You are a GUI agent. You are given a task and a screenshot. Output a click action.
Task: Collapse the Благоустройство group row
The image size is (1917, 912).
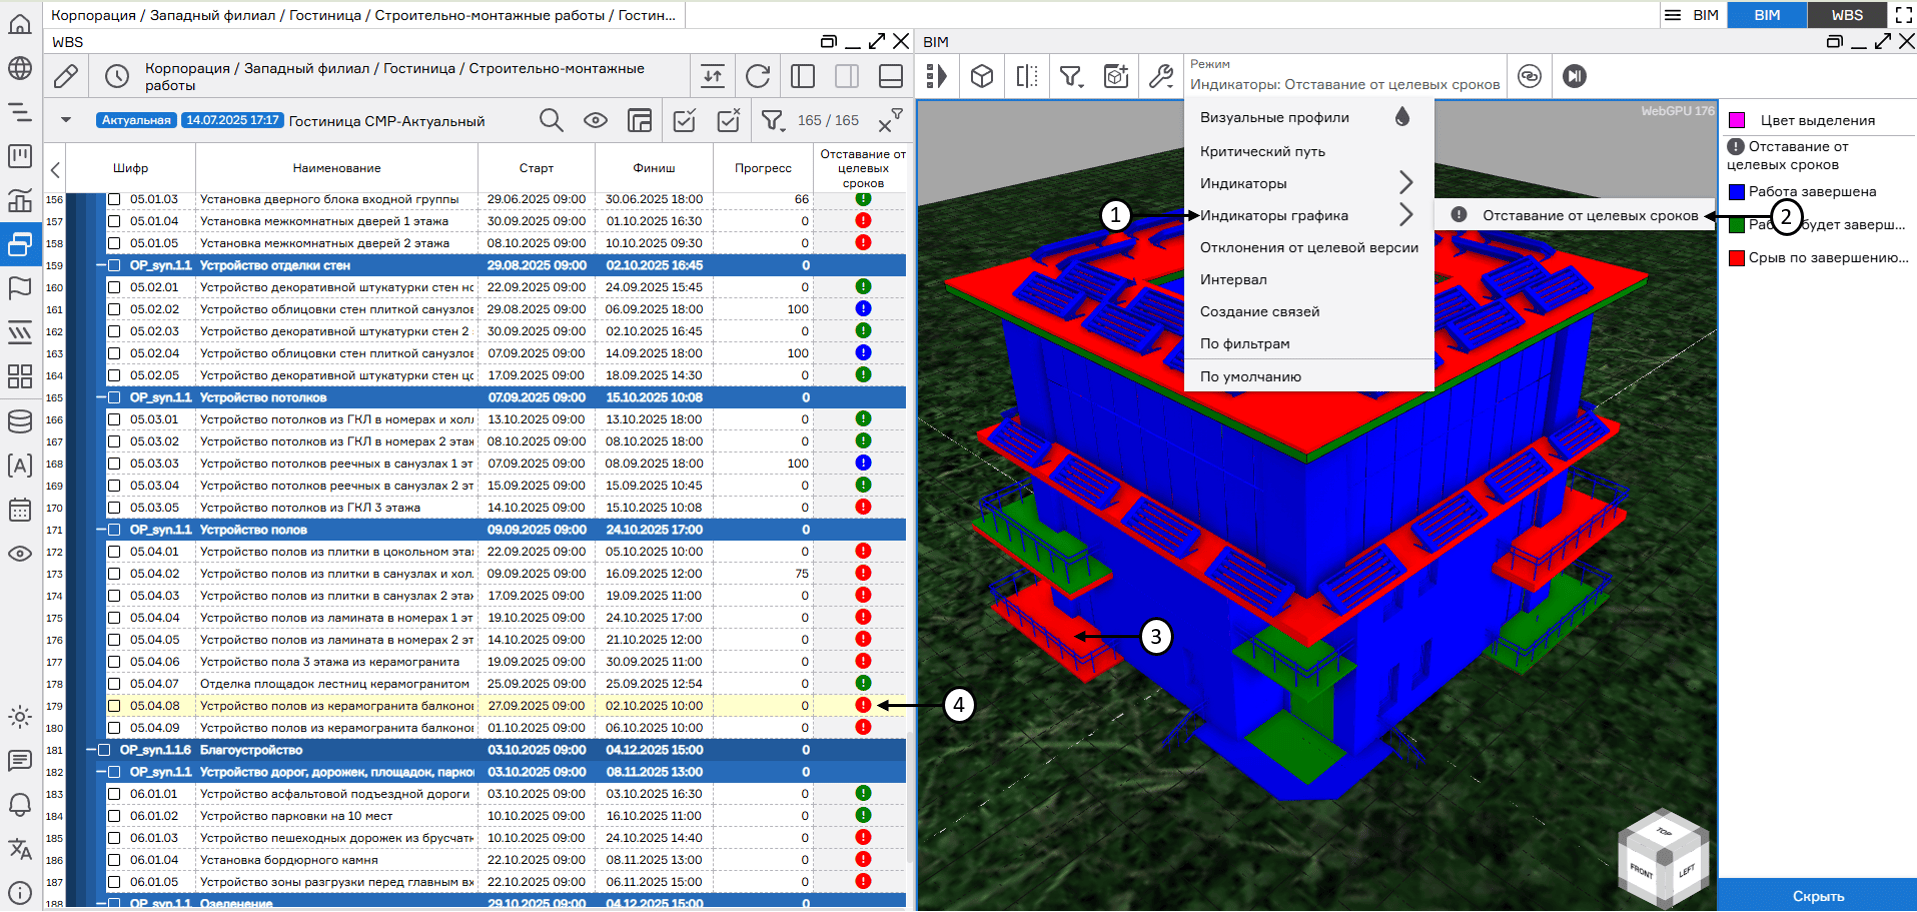[91, 750]
